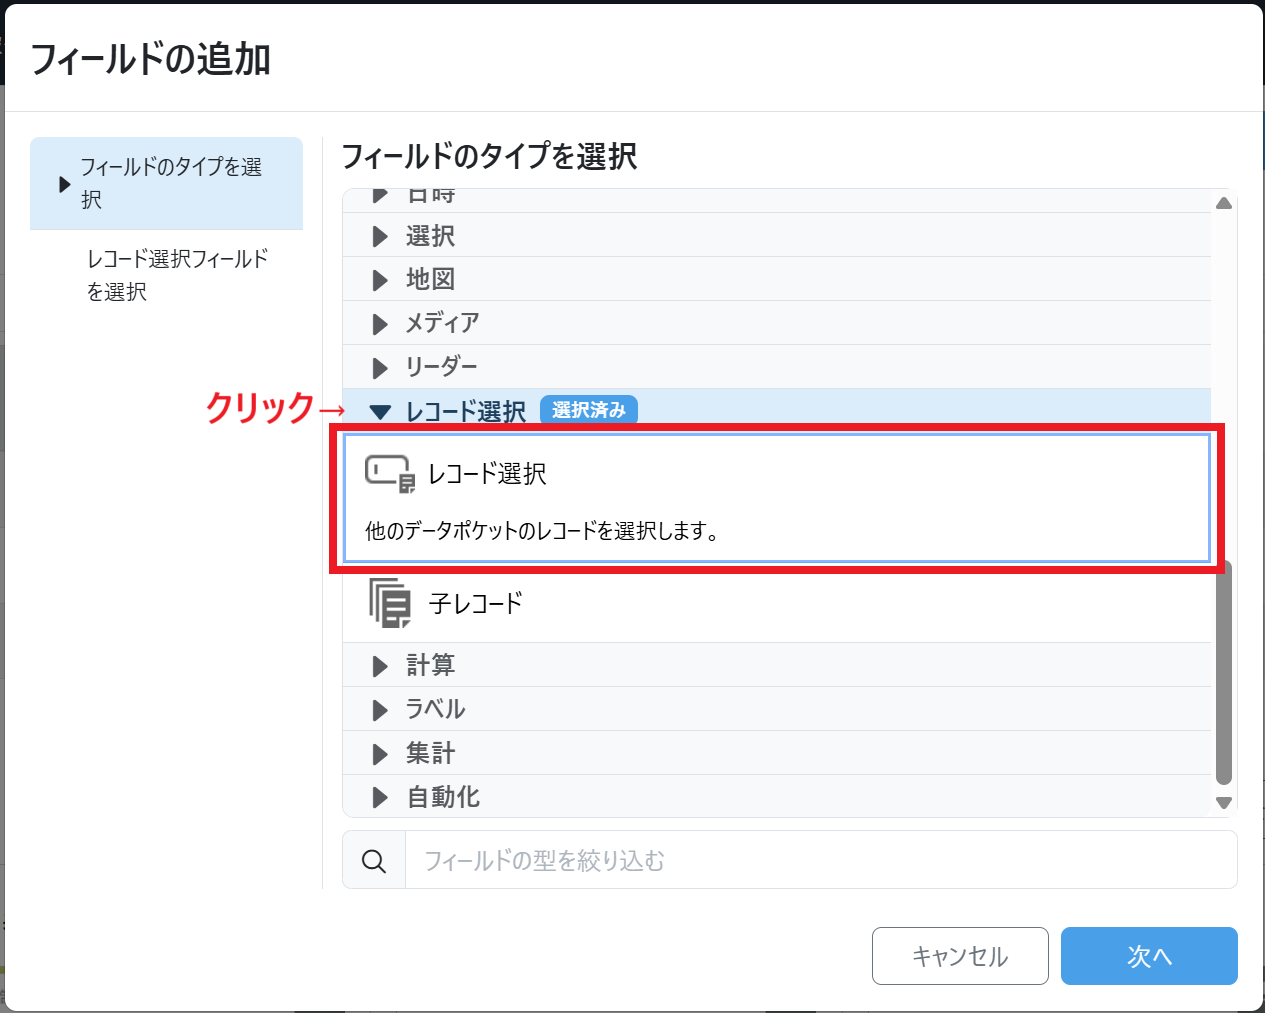Click the child record (子レコード) icon
The height and width of the screenshot is (1013, 1265).
(x=390, y=603)
